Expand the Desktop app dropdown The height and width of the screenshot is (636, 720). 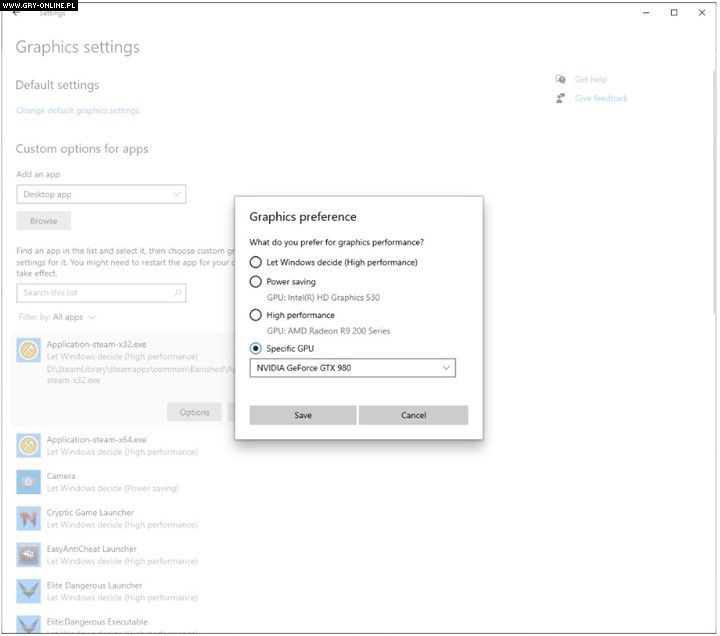[101, 195]
